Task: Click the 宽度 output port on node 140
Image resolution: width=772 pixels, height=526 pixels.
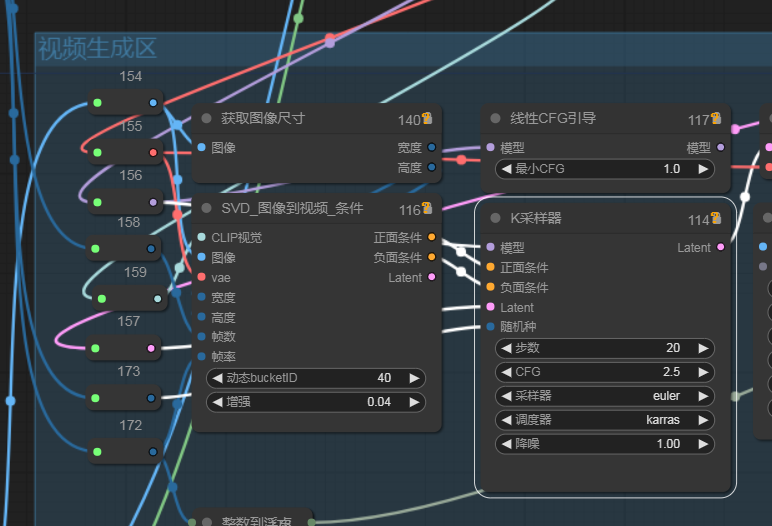Action: pos(432,147)
